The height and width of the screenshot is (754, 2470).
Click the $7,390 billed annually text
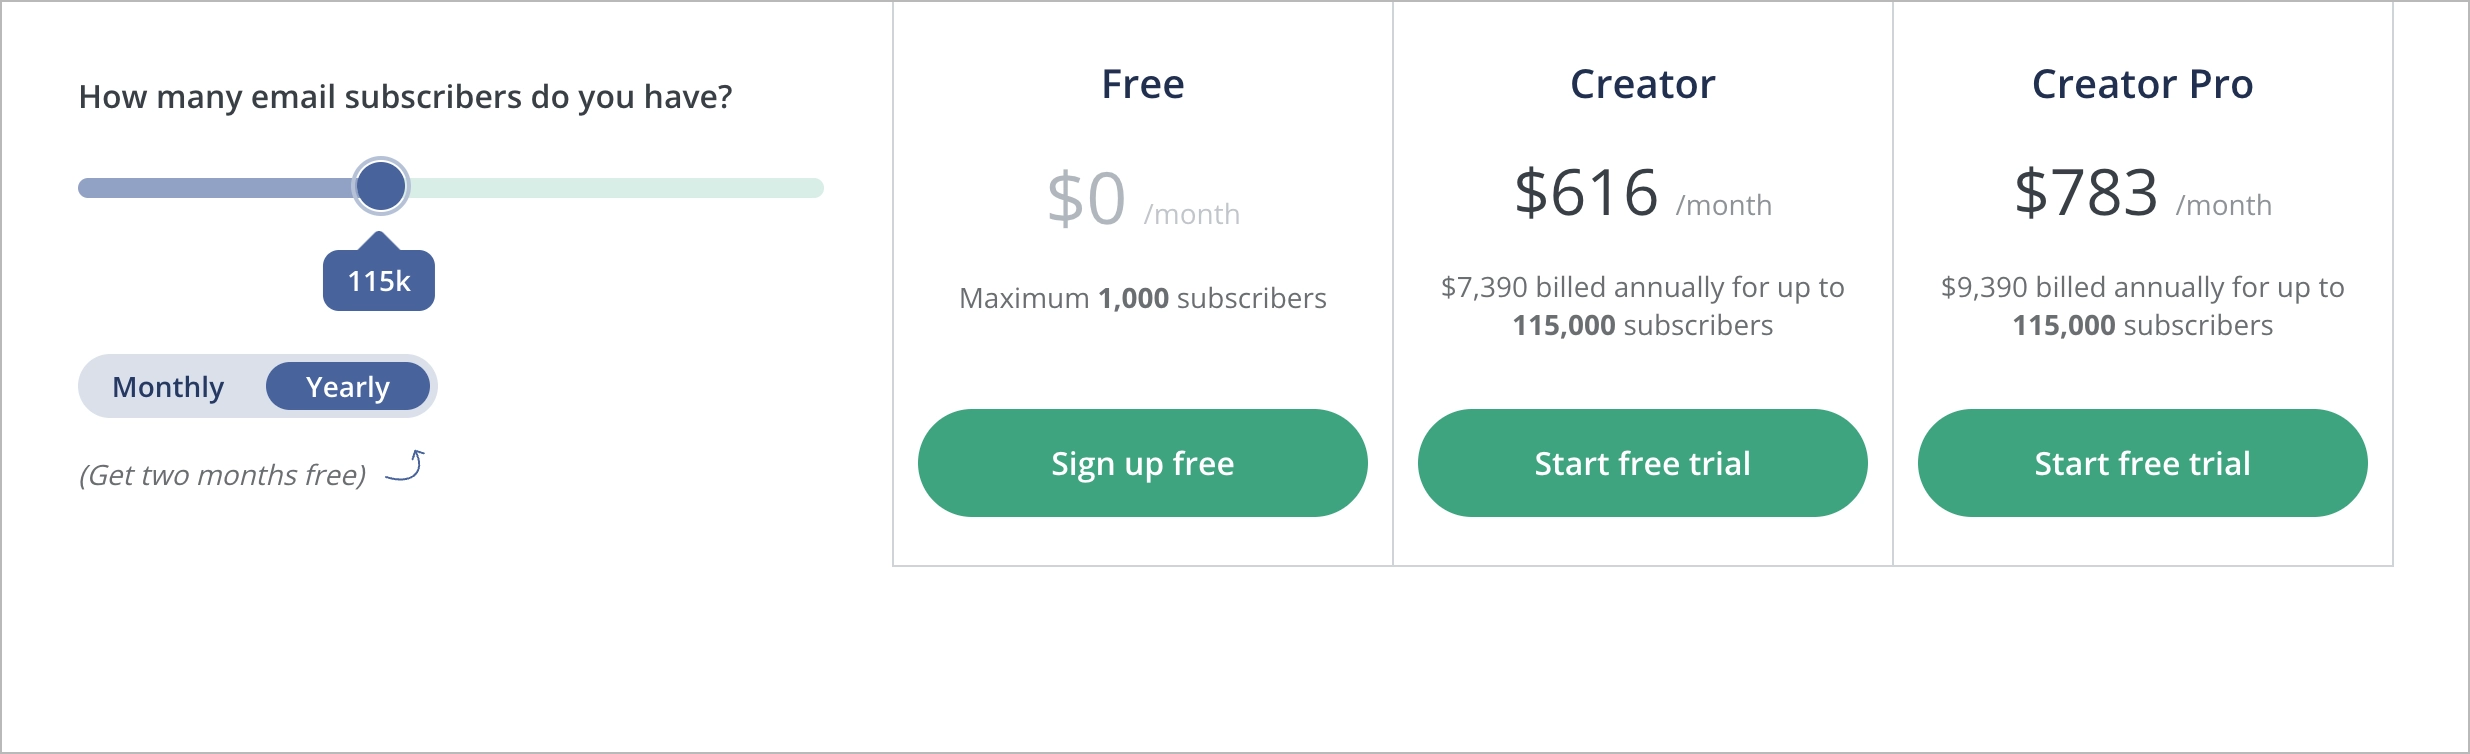coord(1641,305)
